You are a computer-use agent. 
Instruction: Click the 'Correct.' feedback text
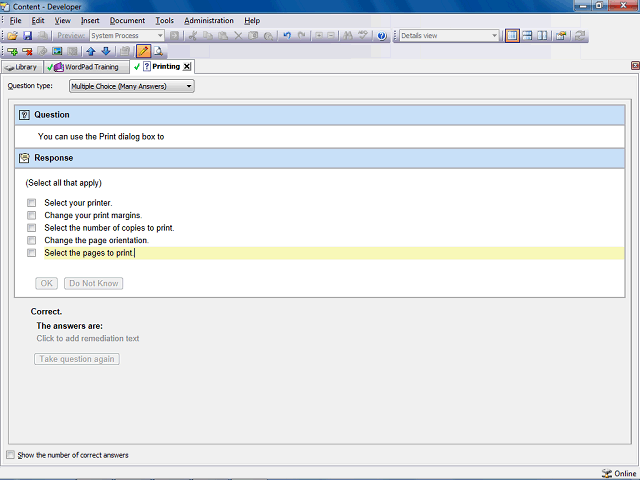(46, 311)
